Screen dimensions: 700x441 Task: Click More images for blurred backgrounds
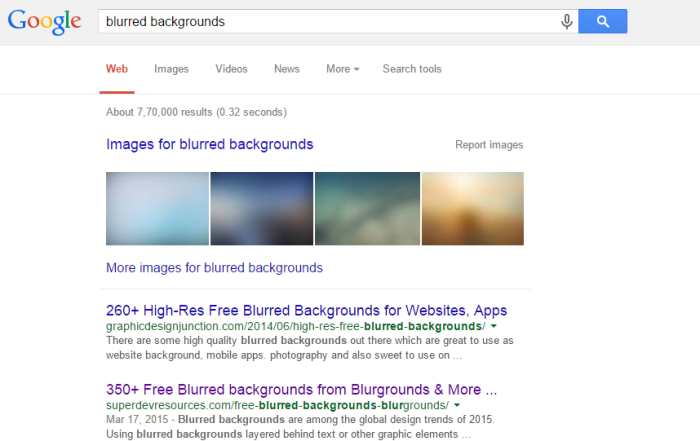coord(214,268)
